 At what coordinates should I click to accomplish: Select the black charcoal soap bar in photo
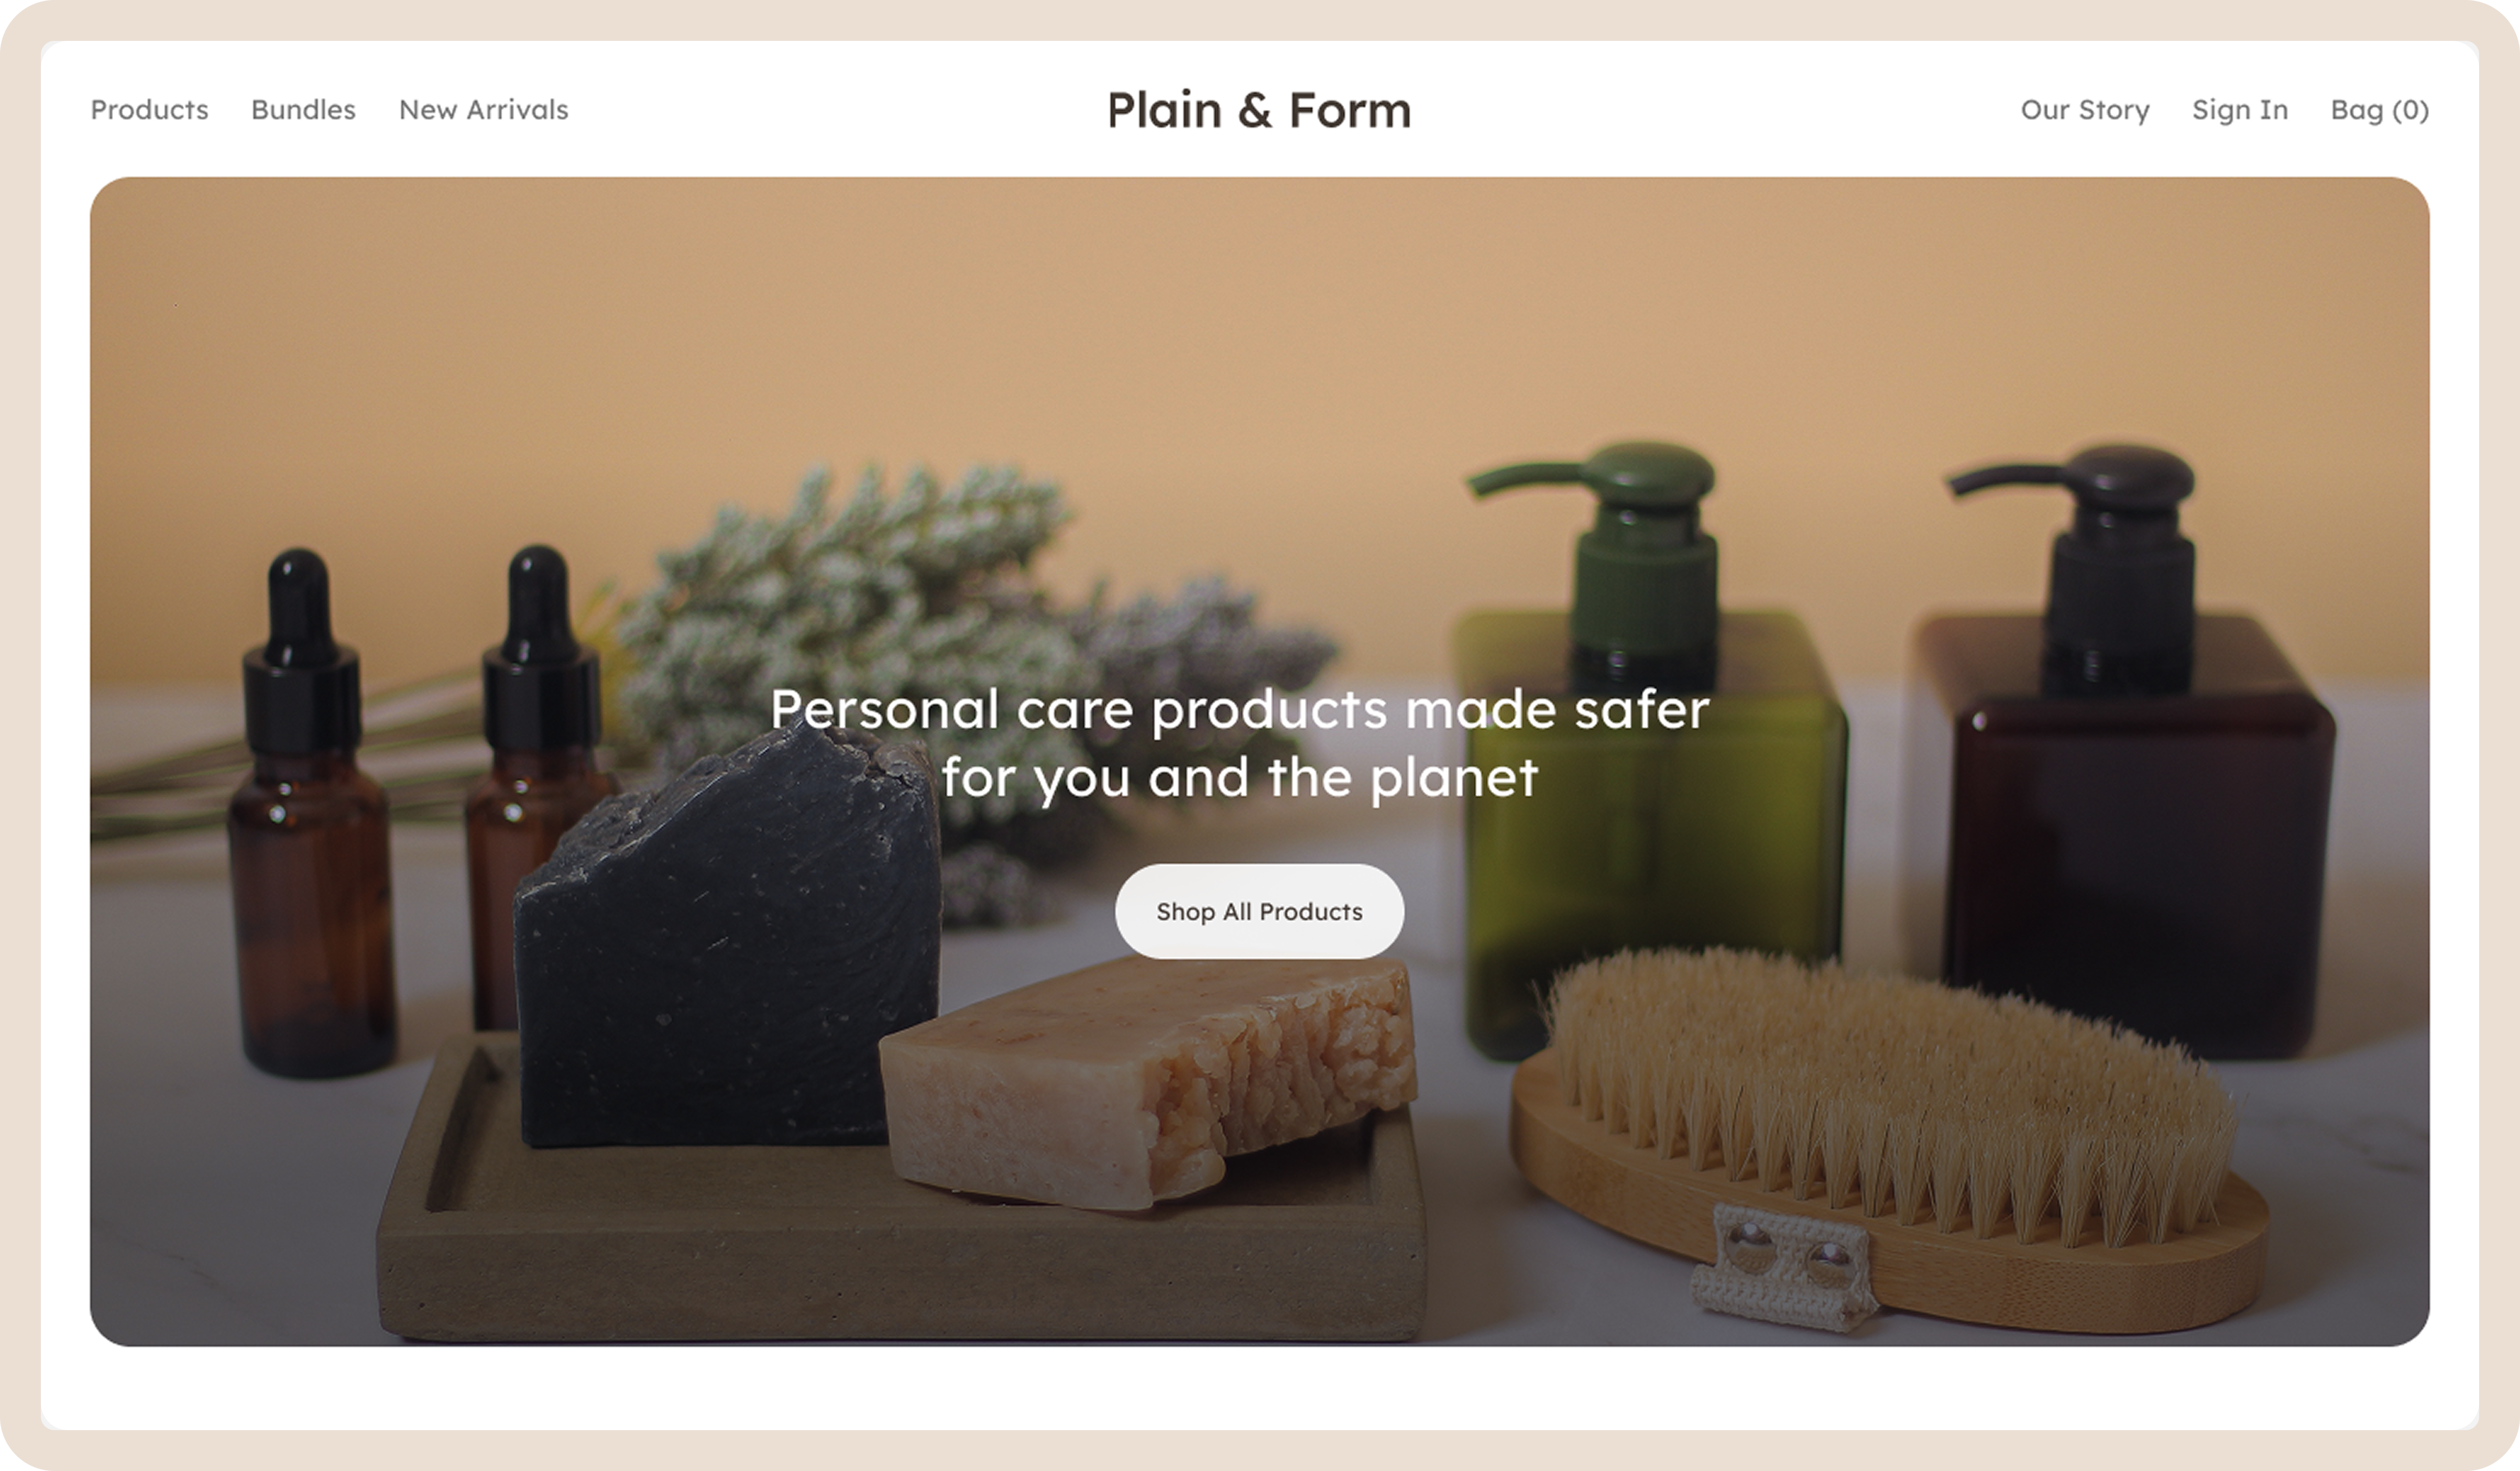tap(727, 935)
